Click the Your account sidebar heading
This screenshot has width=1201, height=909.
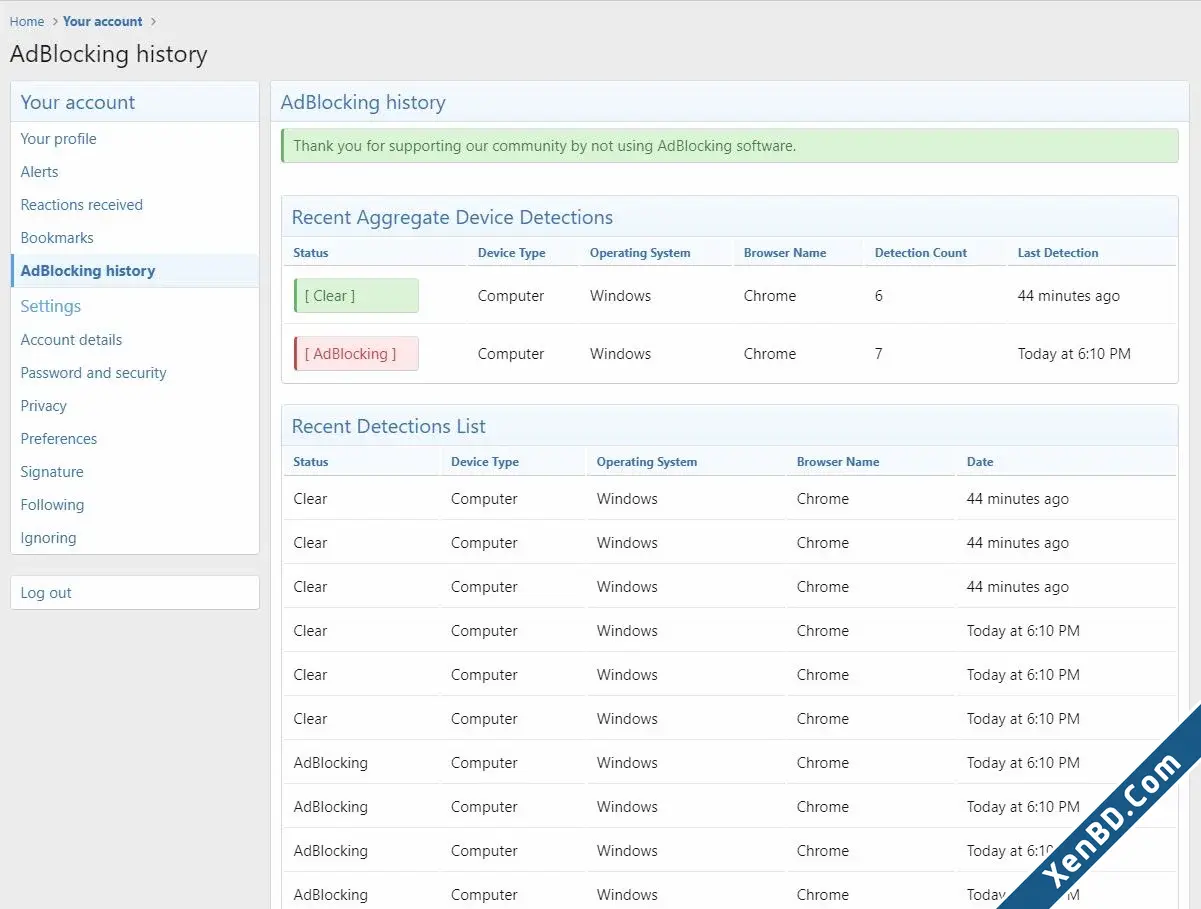[78, 102]
